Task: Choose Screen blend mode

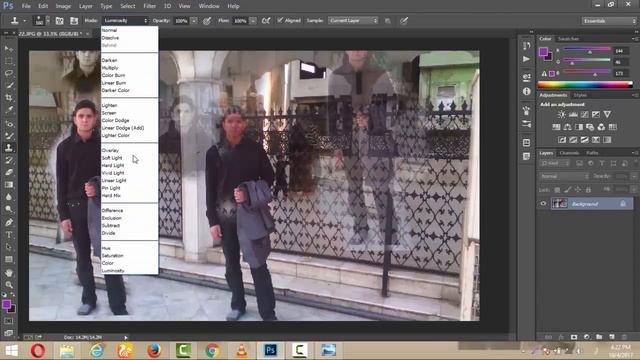Action: 109,113
